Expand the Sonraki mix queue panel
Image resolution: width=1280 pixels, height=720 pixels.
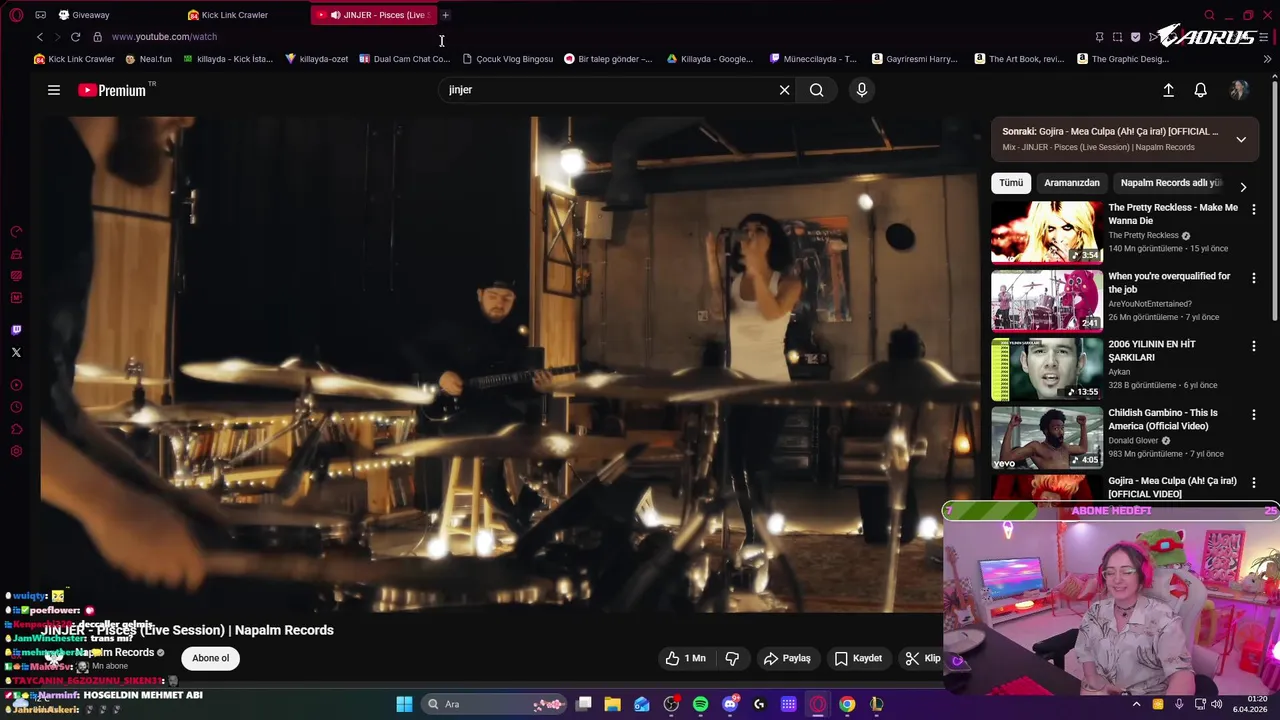pyautogui.click(x=1241, y=139)
